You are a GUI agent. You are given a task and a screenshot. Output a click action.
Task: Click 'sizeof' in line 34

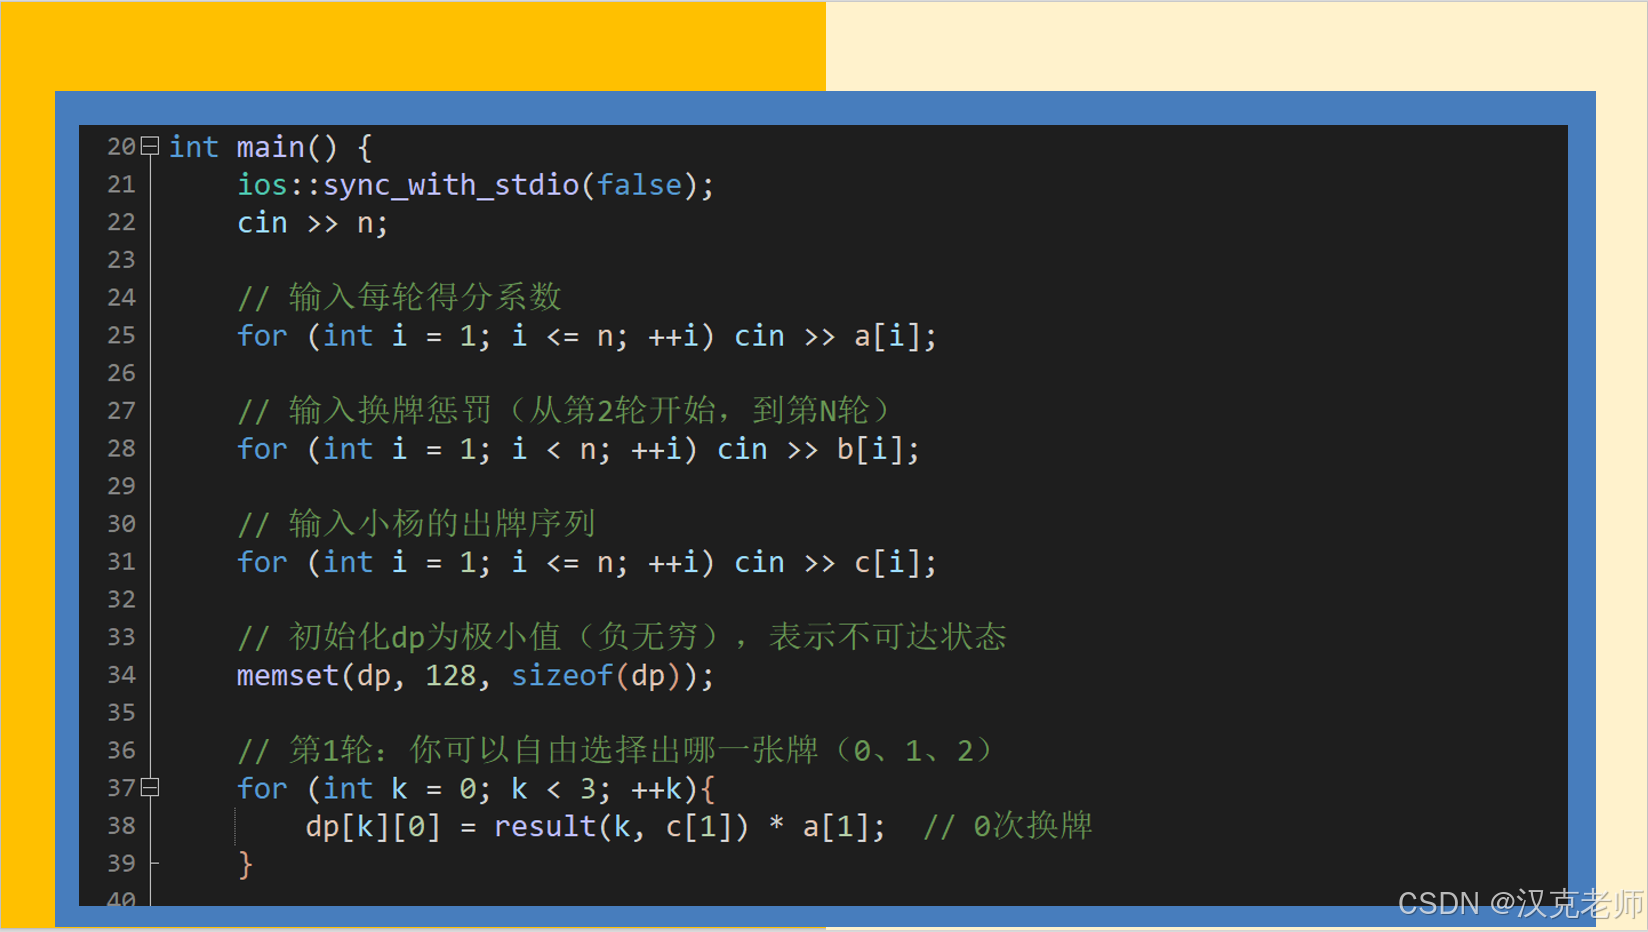(x=562, y=676)
